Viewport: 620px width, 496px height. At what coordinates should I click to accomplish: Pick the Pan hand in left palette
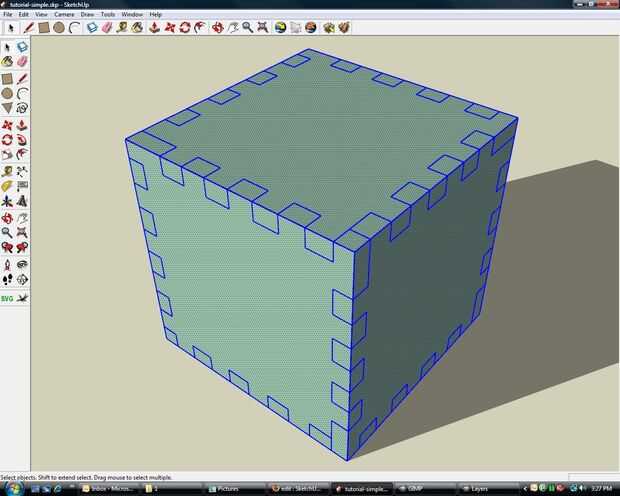point(22,218)
